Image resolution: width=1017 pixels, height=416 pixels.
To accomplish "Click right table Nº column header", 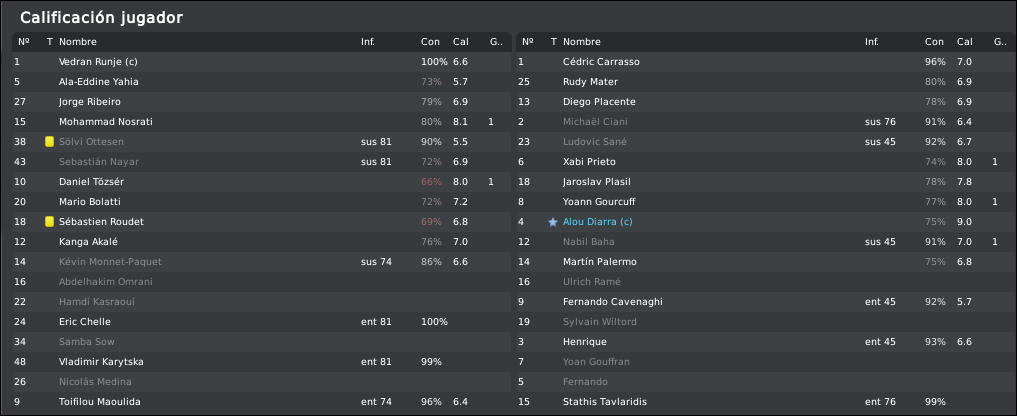I will (527, 42).
